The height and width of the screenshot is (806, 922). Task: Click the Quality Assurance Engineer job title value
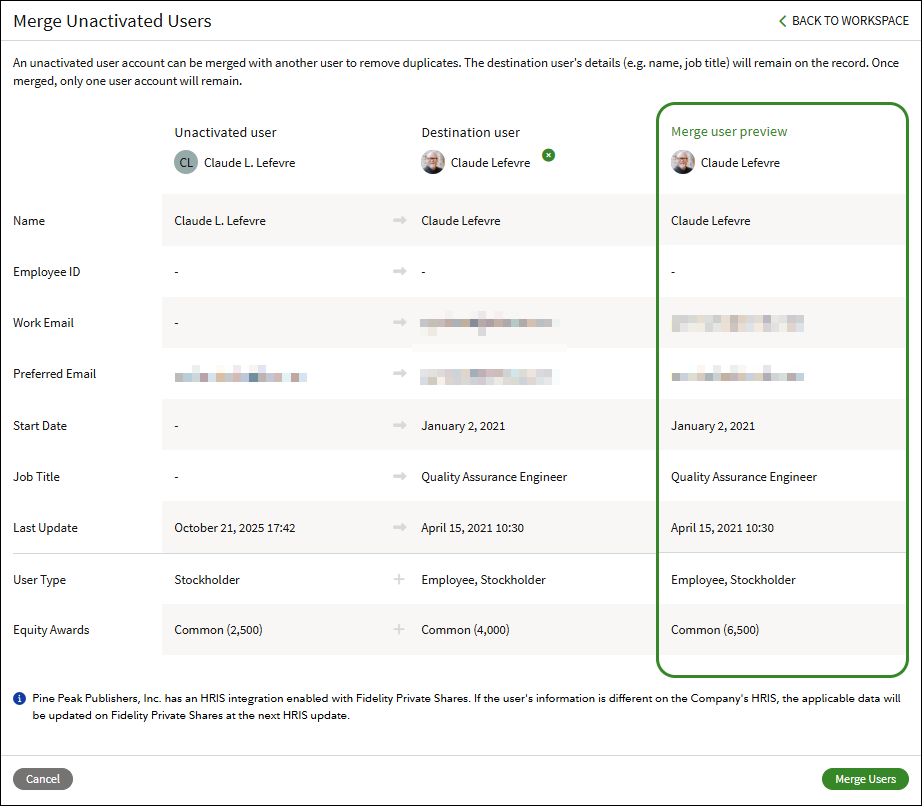pyautogui.click(x=493, y=476)
